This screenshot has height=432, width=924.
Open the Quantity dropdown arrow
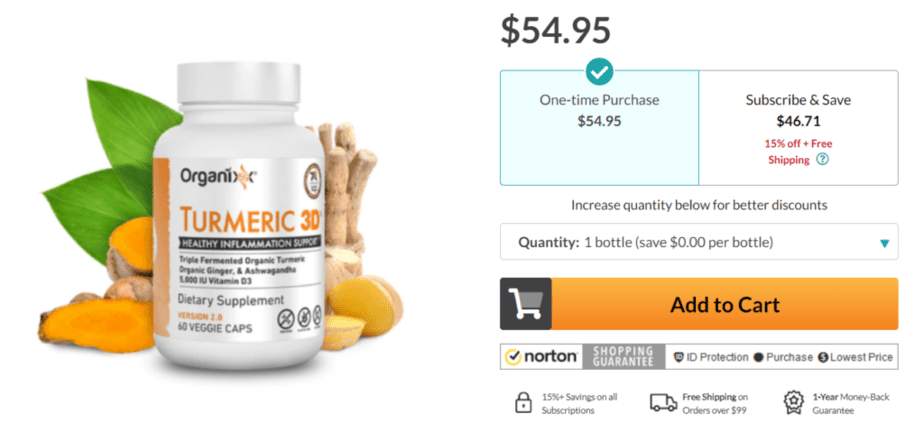coord(884,243)
